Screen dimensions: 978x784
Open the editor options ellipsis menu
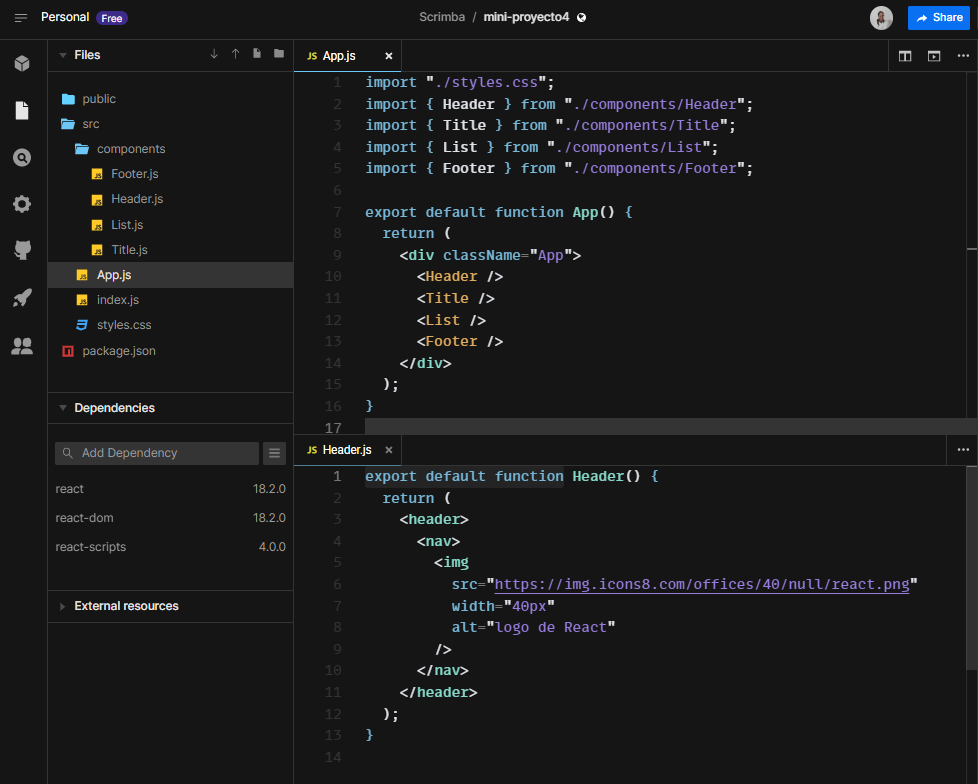click(x=962, y=56)
